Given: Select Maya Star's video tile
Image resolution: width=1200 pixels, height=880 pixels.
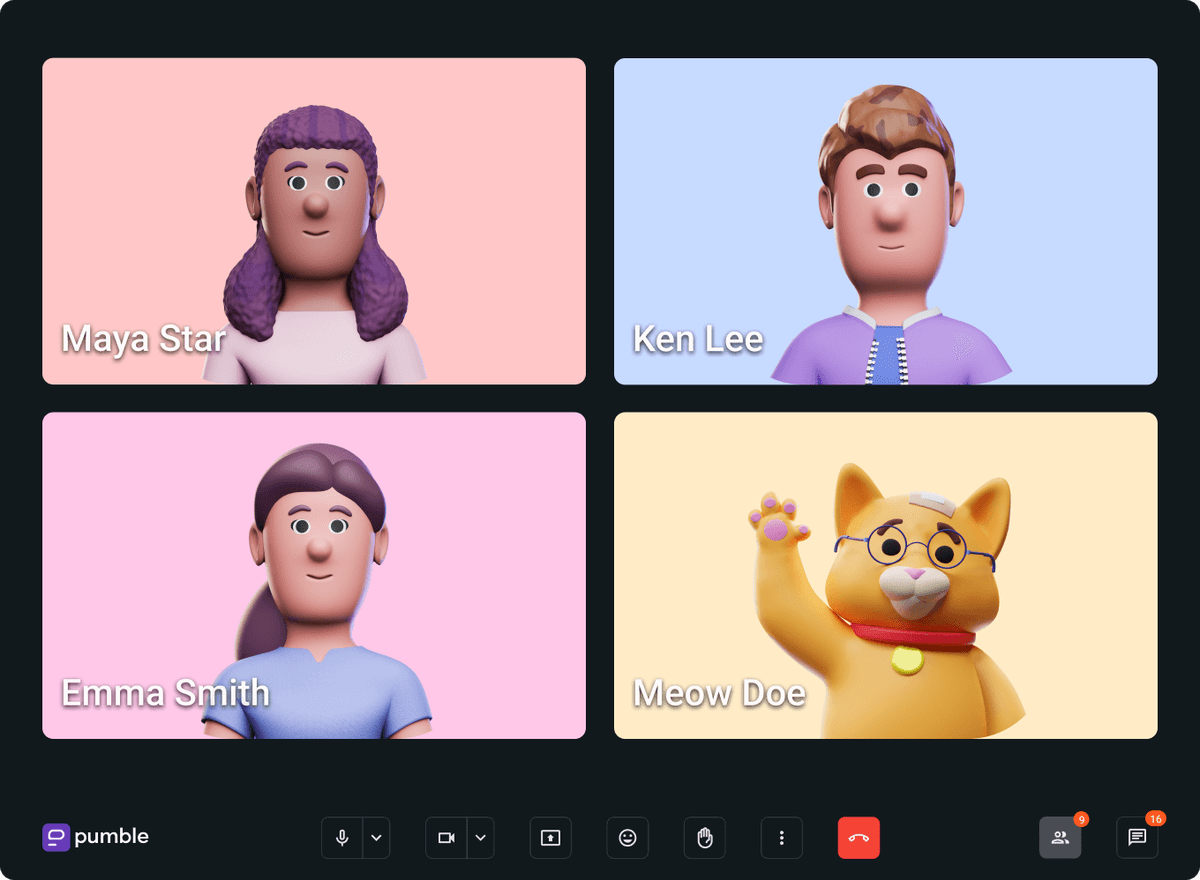Looking at the screenshot, I should point(313,220).
